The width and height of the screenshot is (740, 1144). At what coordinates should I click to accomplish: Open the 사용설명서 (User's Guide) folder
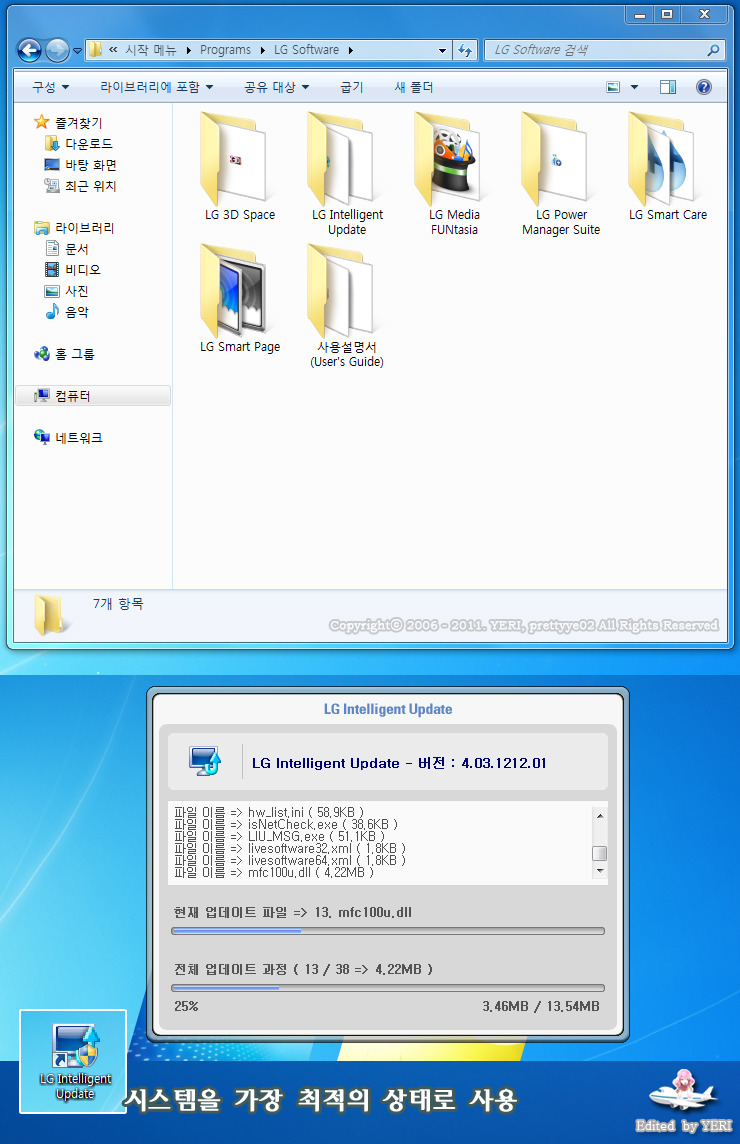(x=347, y=306)
